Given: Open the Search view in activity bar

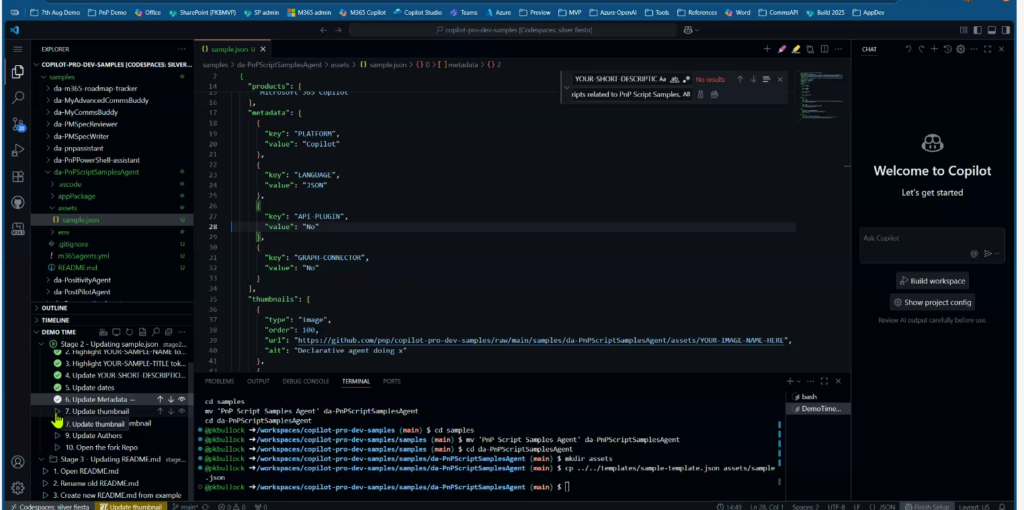Looking at the screenshot, I should (x=18, y=98).
